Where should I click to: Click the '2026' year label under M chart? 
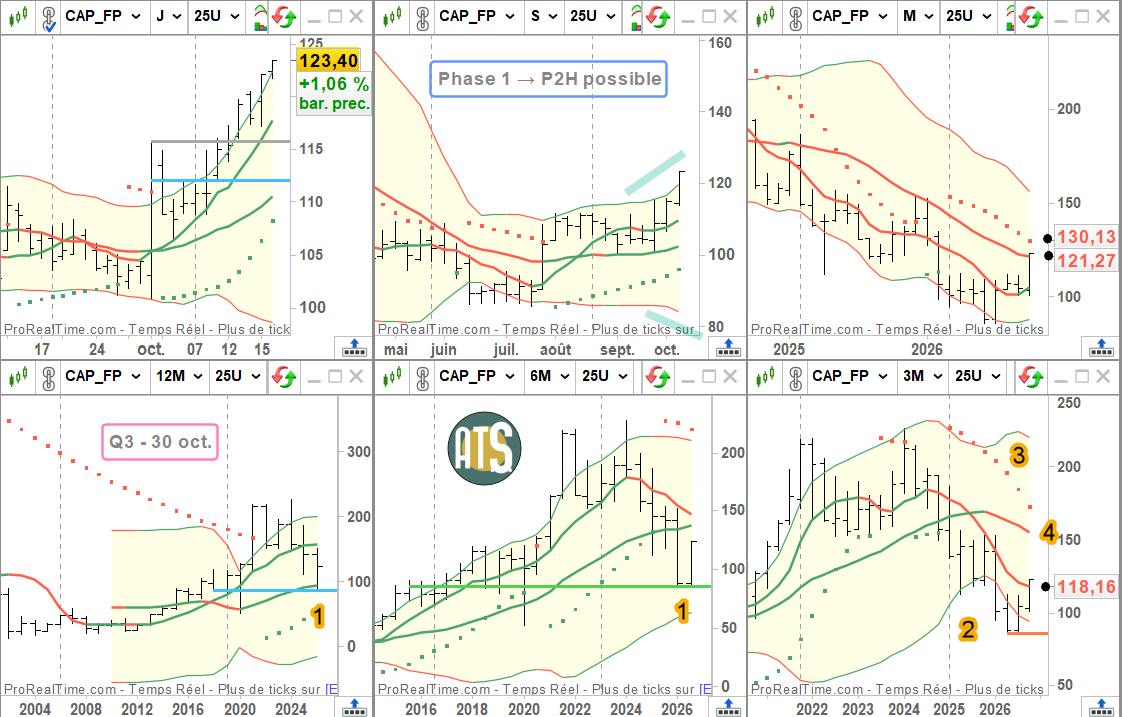pyautogui.click(x=927, y=349)
